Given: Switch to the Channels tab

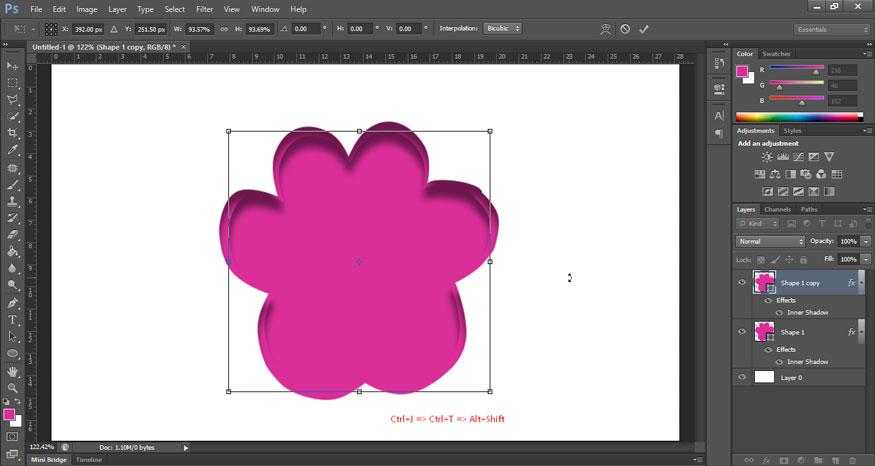Looking at the screenshot, I should (777, 209).
